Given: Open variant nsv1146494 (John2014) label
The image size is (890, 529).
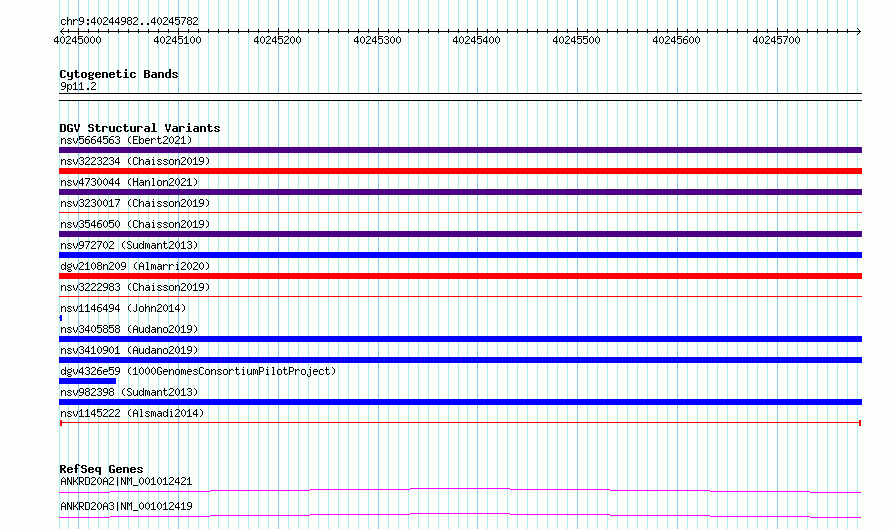Looking at the screenshot, I should [123, 308].
